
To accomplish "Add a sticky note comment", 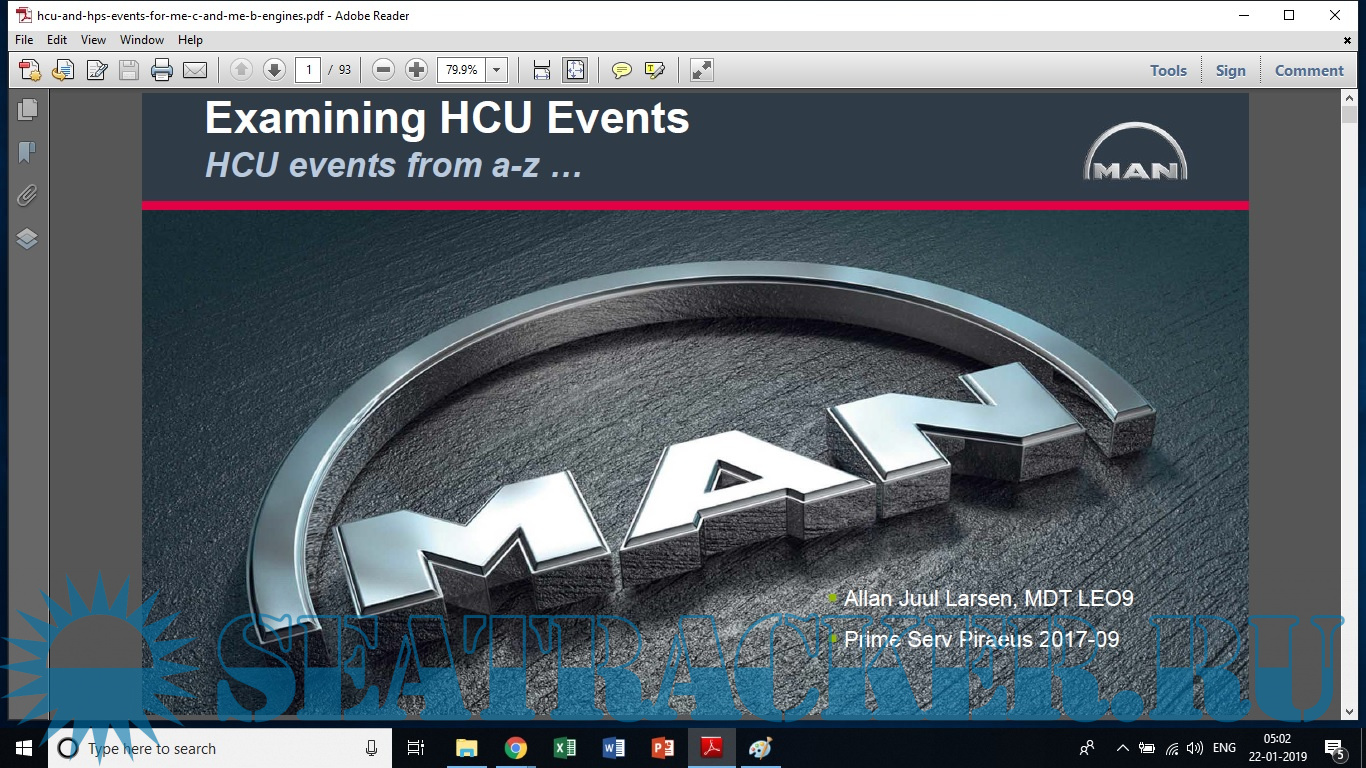I will 622,70.
